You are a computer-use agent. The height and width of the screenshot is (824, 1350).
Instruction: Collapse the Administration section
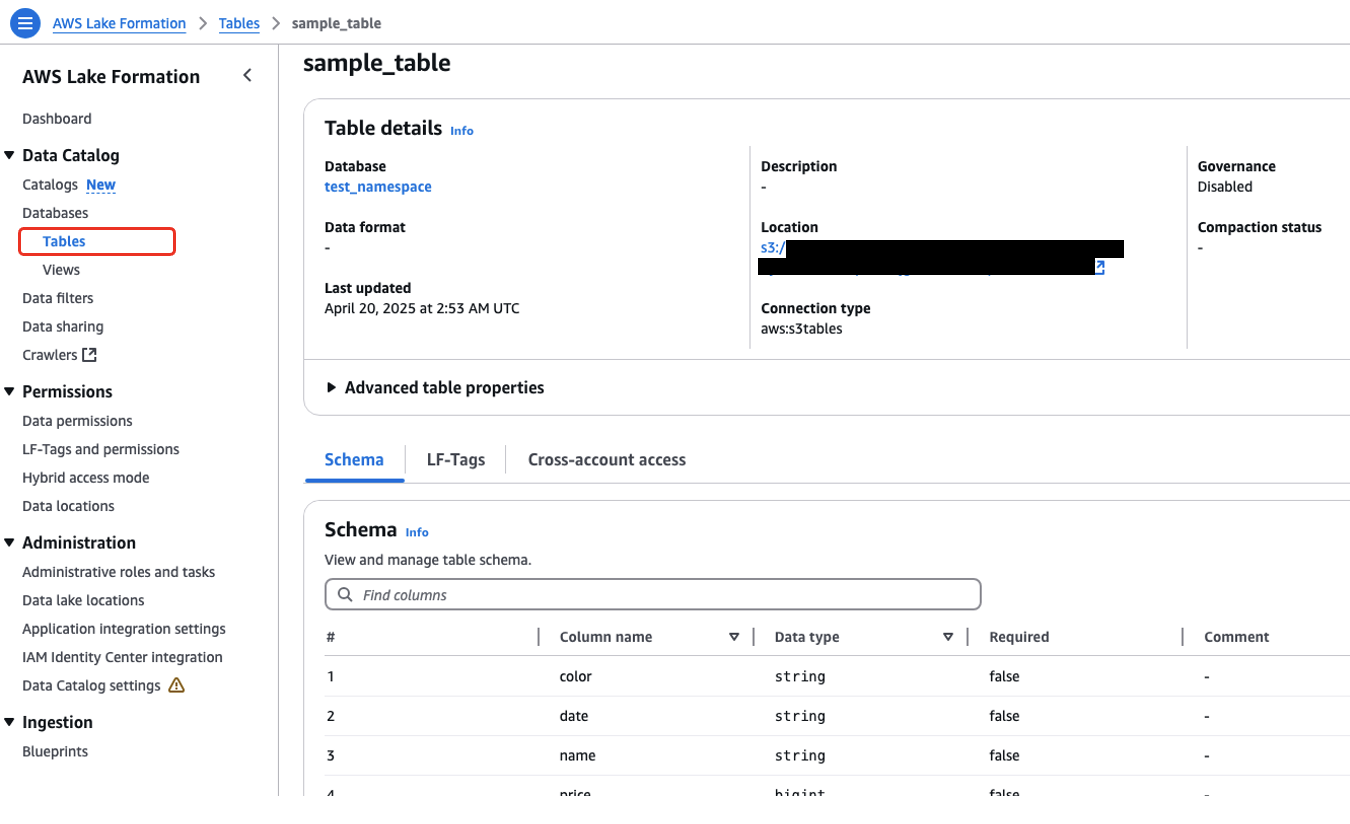pos(9,542)
